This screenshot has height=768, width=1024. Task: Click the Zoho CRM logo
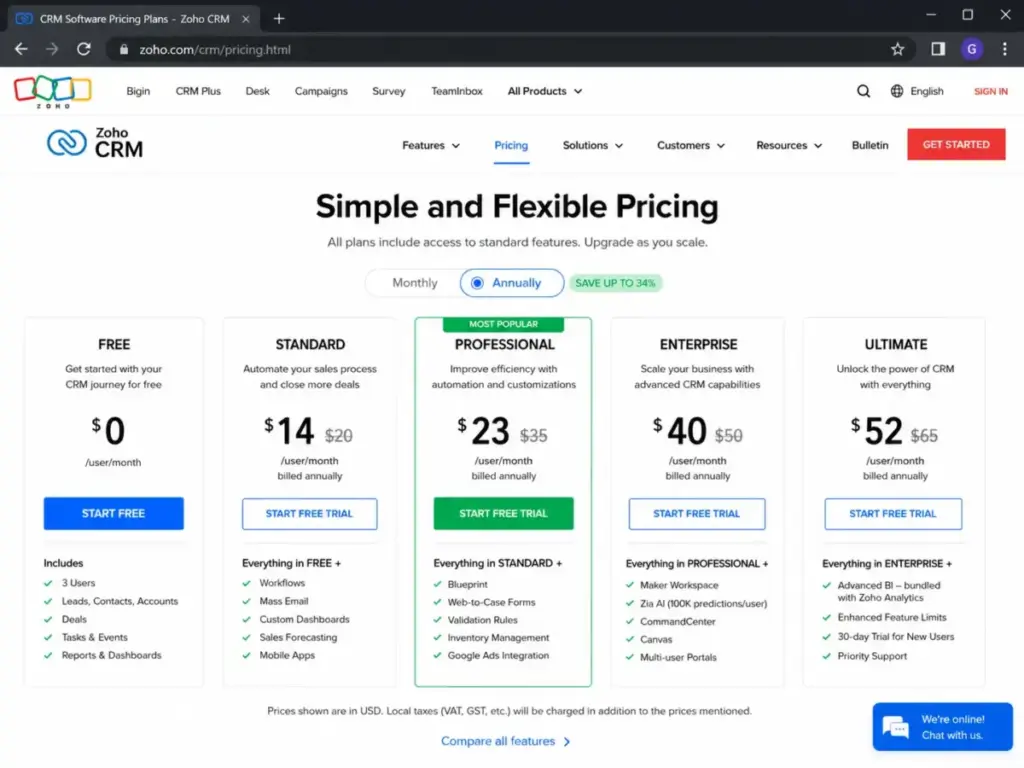[x=95, y=143]
